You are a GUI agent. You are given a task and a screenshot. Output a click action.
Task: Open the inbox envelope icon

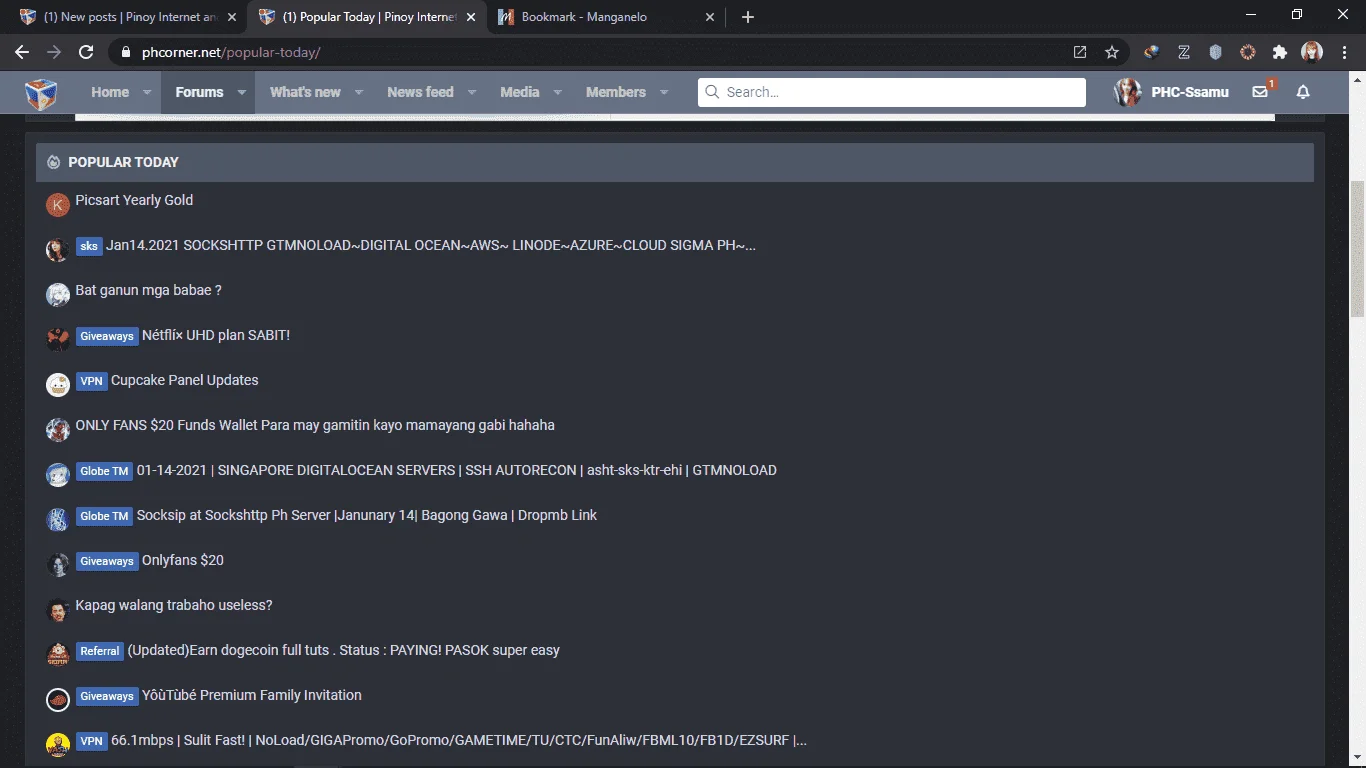coord(1260,92)
